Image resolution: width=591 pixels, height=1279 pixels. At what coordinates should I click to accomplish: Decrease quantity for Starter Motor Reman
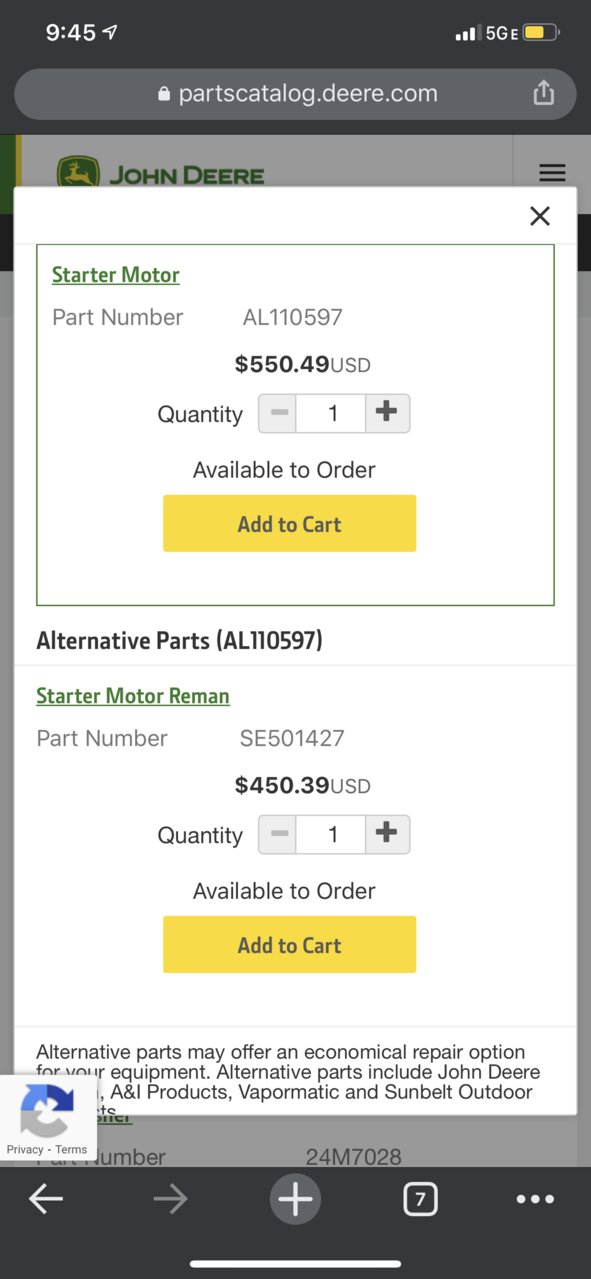tap(279, 834)
